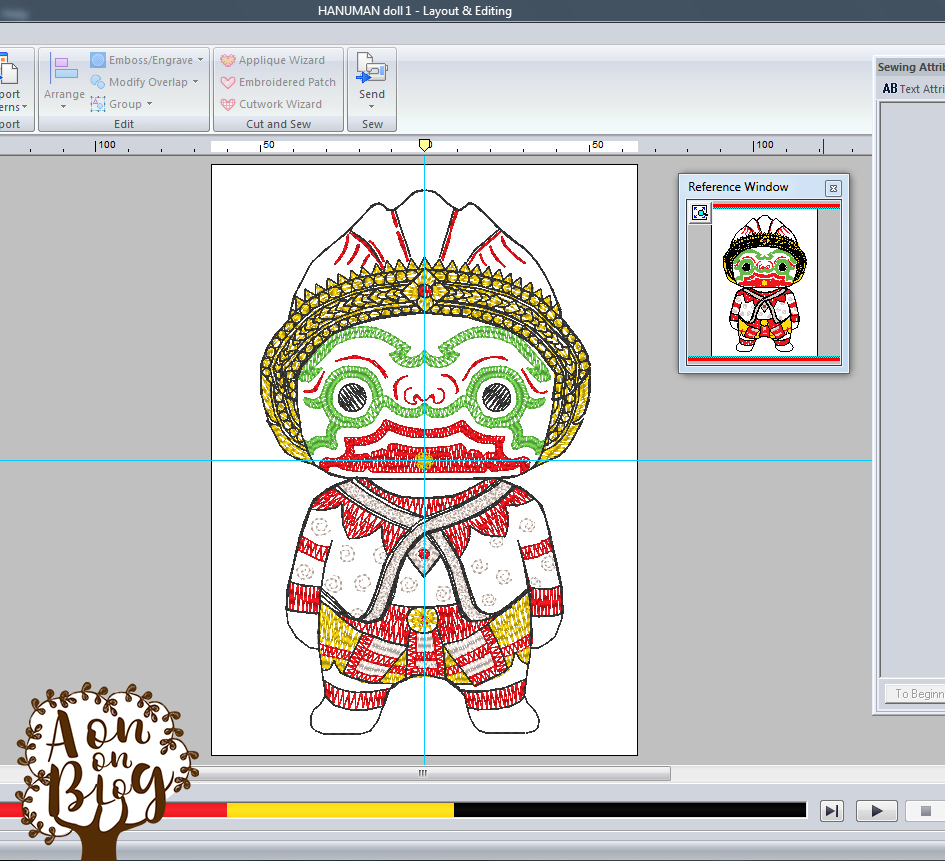Click the yellow ruler guide marker
The image size is (945, 861).
[425, 145]
